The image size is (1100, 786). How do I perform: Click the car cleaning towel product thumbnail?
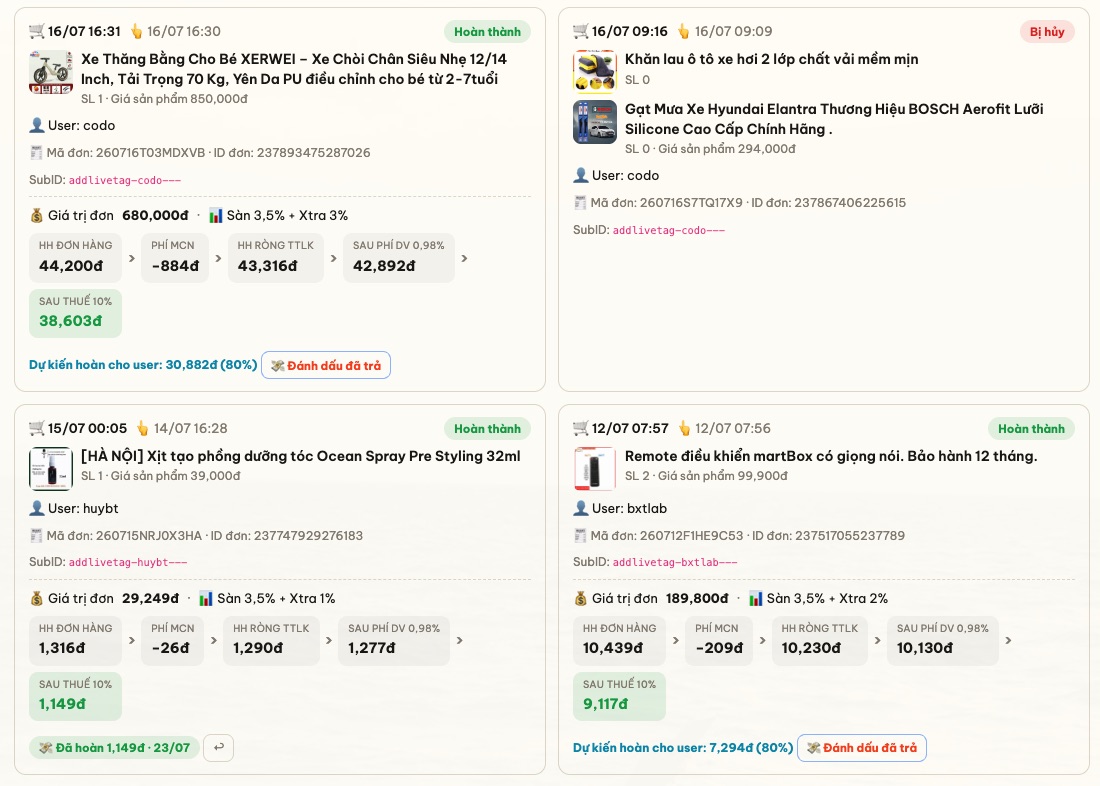click(595, 72)
